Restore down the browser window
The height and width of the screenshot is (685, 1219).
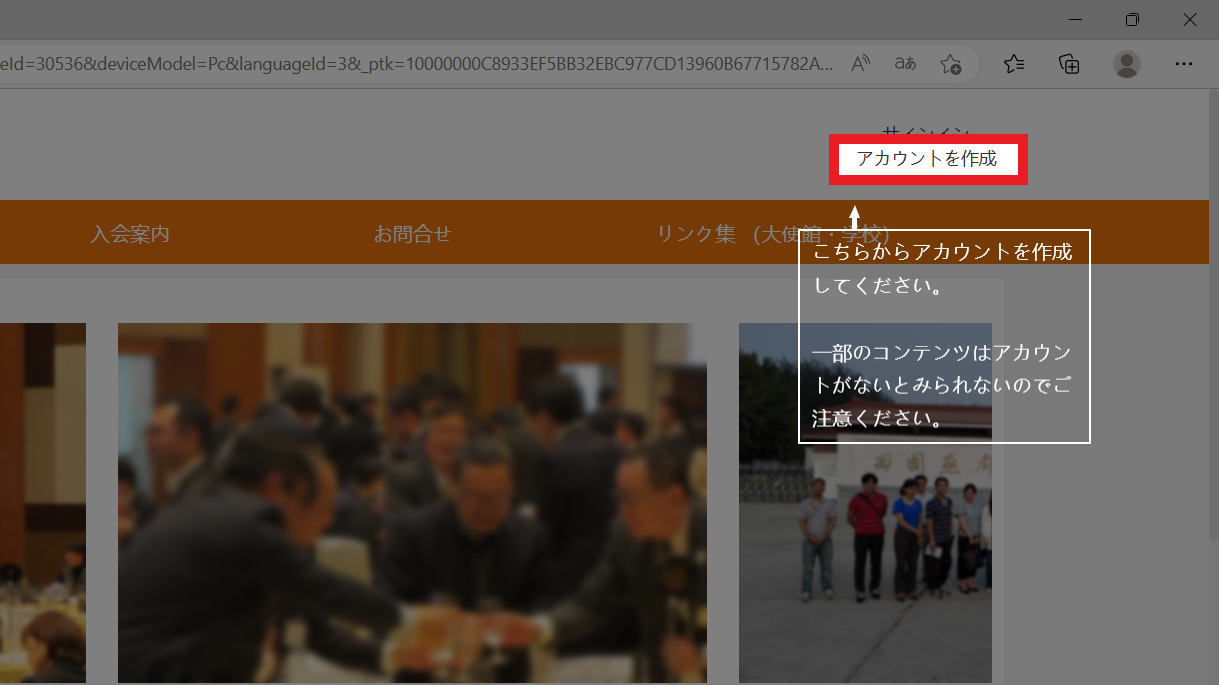[1132, 19]
